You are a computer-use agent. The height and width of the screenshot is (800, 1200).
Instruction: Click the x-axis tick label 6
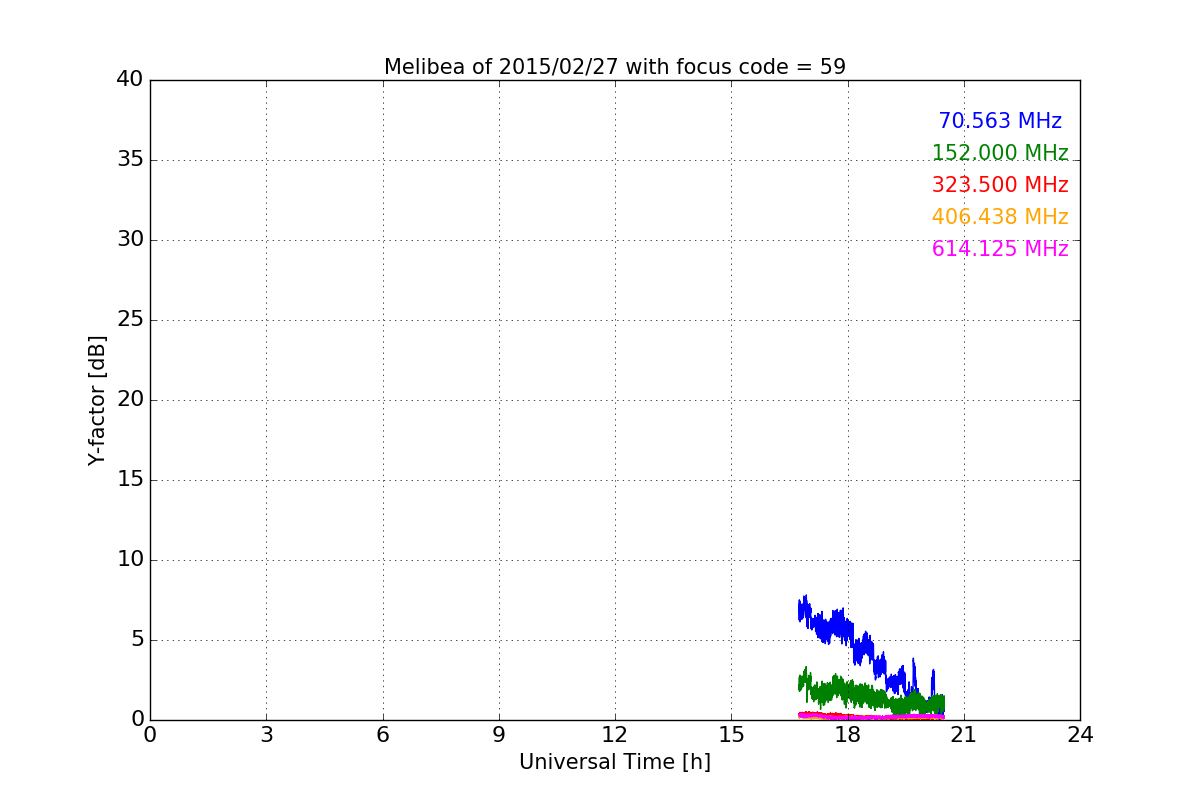click(382, 735)
